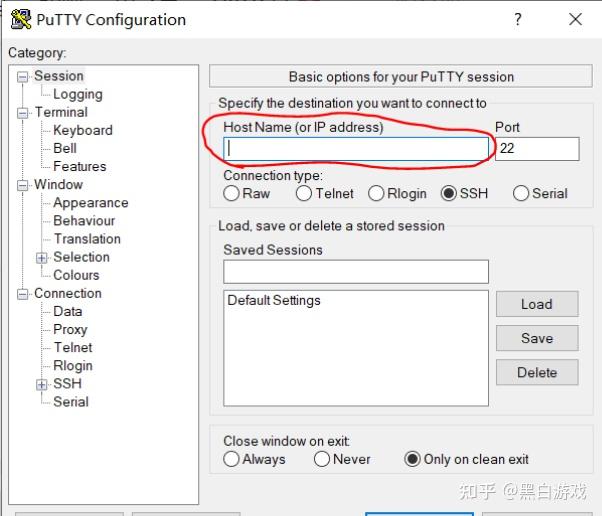The image size is (602, 516).
Task: Open the Serial category in tree
Action: point(71,402)
